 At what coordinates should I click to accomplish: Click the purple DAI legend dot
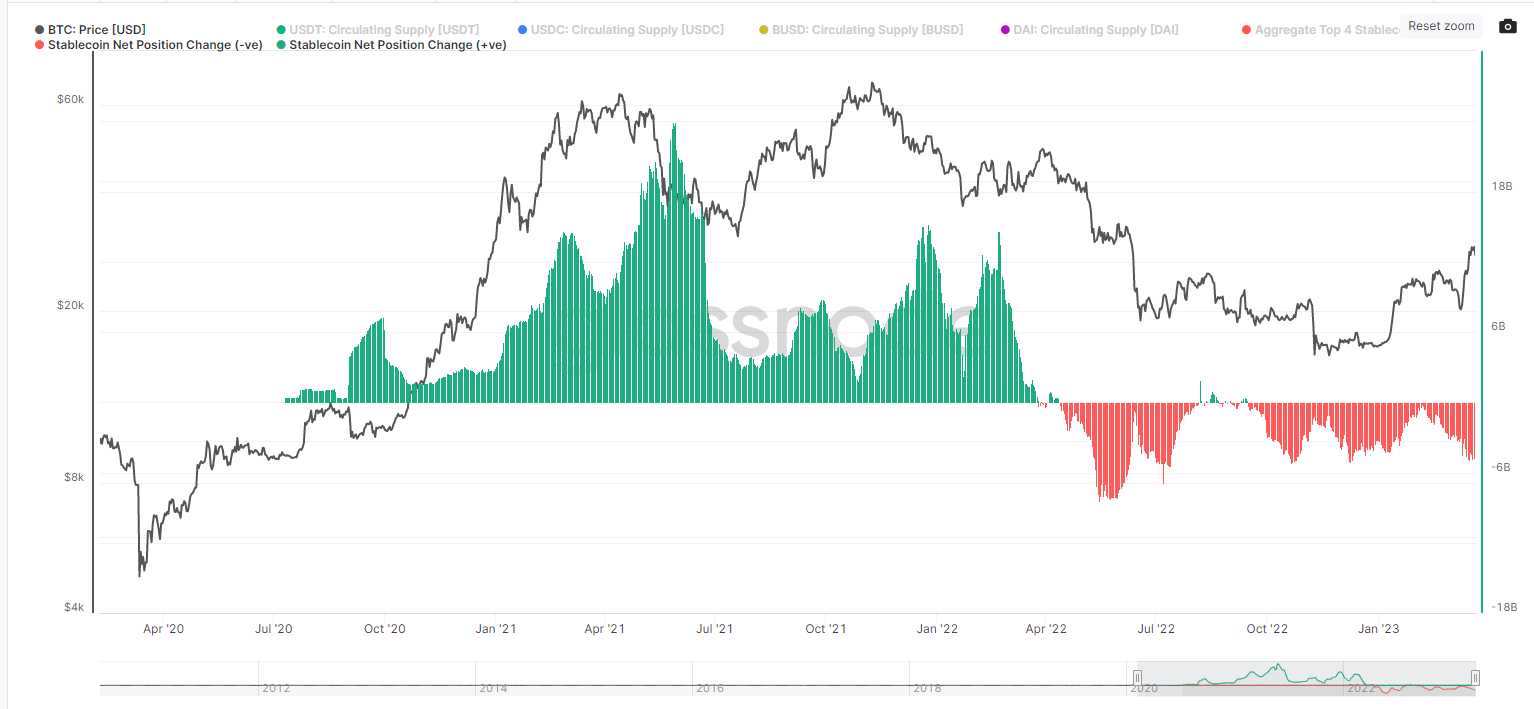point(1004,30)
